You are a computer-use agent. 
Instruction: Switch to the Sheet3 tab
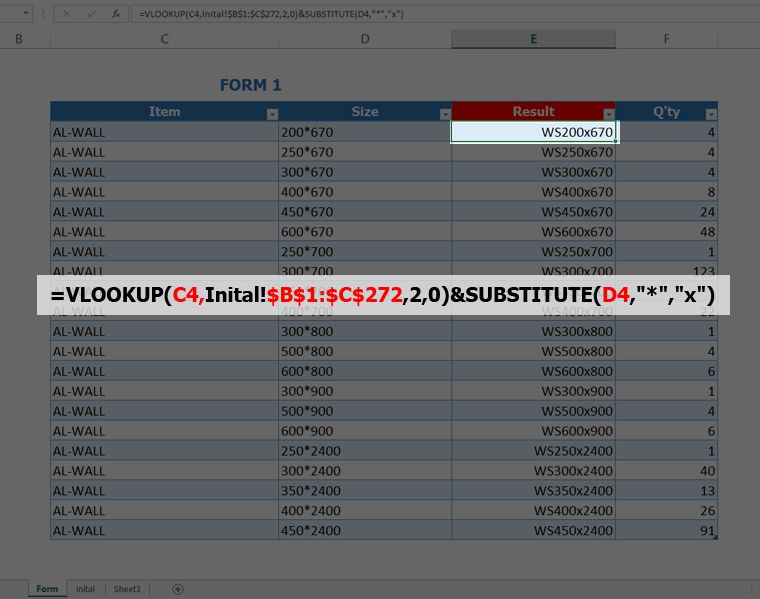[127, 589]
